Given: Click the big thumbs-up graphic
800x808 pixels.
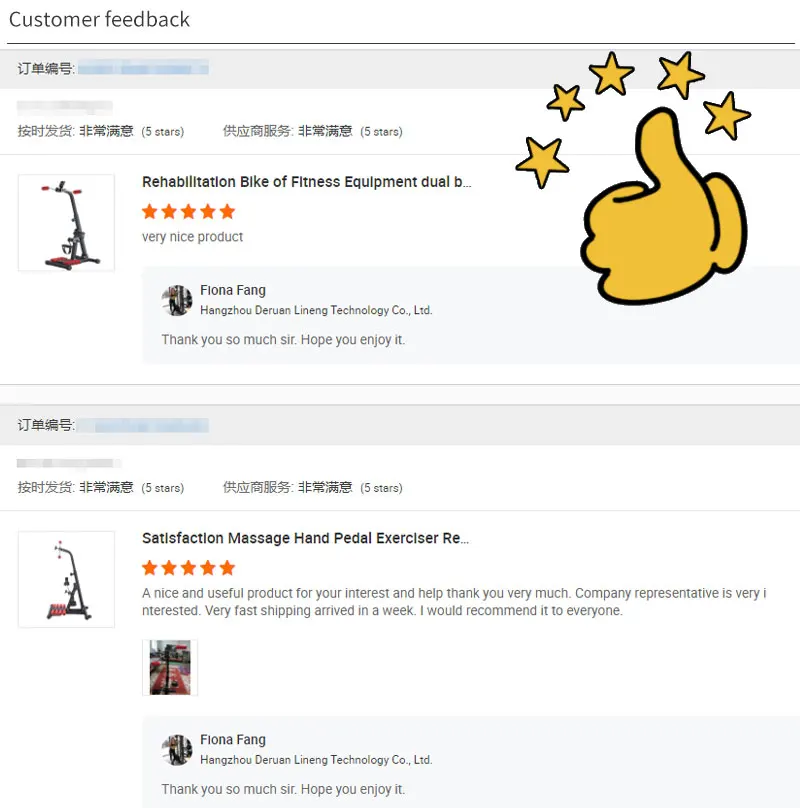Looking at the screenshot, I should 664,206.
